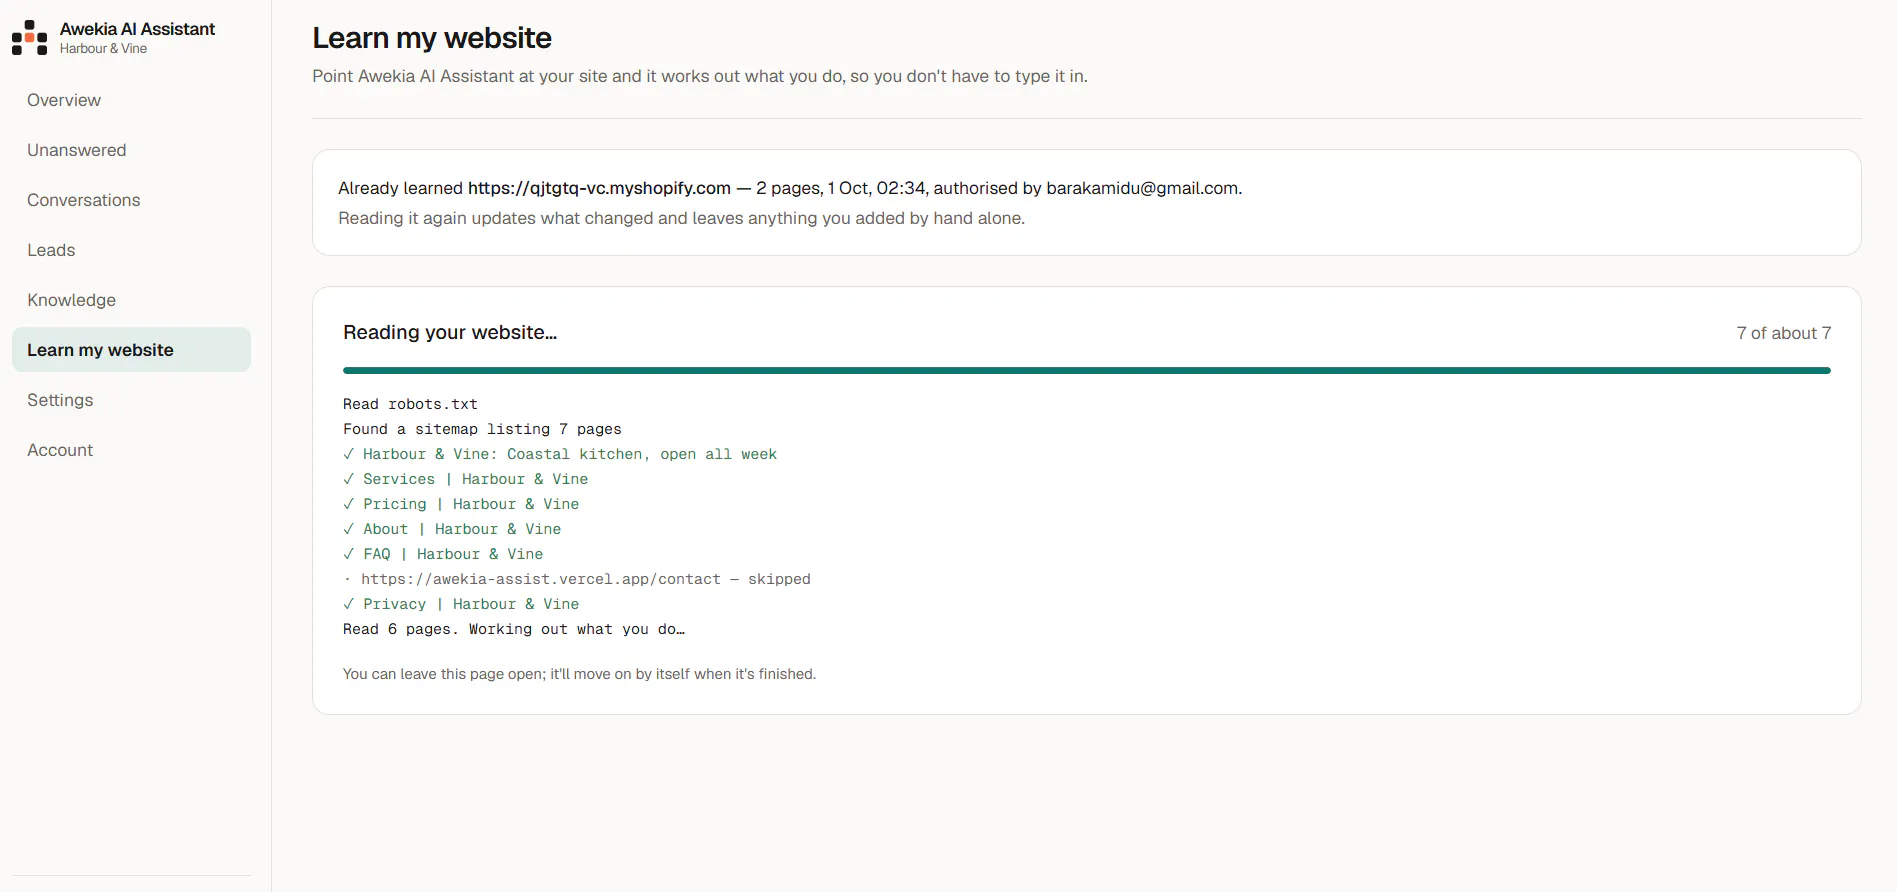This screenshot has width=1897, height=892.
Task: Click the 'Point Awekia AI Assistant' subtitle text
Action: pyautogui.click(x=700, y=76)
